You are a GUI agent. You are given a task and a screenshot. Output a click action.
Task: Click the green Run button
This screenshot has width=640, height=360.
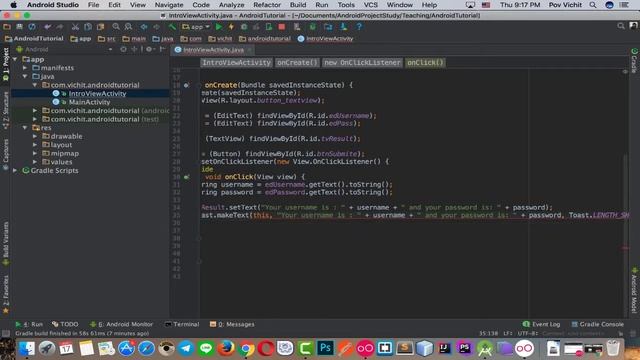tap(219, 27)
